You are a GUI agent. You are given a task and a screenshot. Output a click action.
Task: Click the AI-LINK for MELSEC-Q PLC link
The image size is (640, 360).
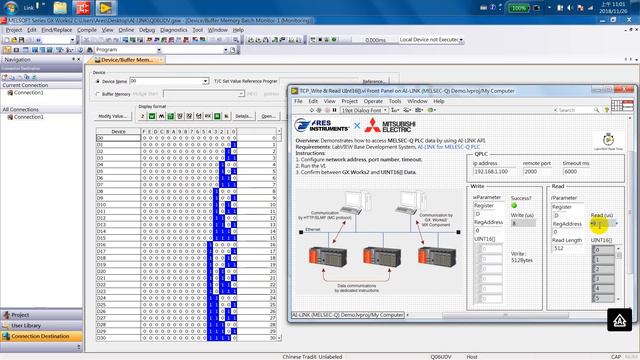point(448,147)
